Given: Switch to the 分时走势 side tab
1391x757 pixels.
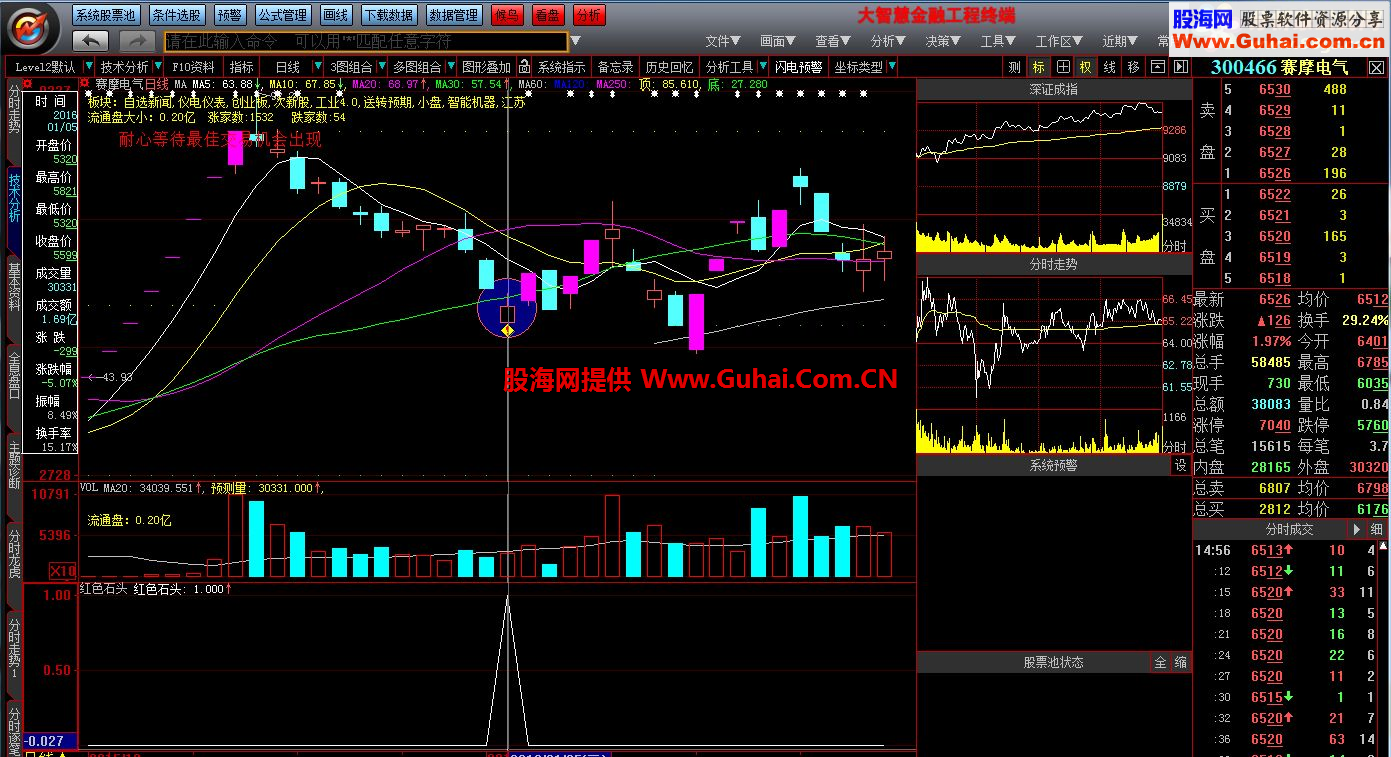Looking at the screenshot, I should click(14, 109).
